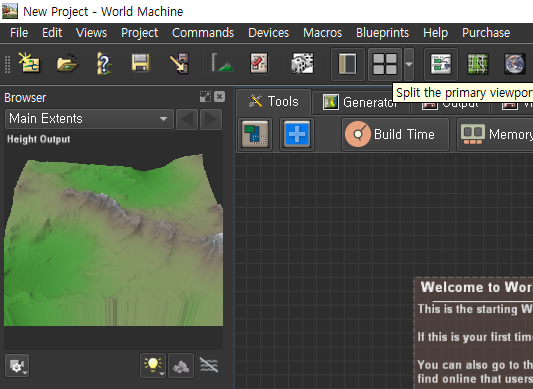Open the Edit menu
533x389 pixels.
pyautogui.click(x=52, y=33)
